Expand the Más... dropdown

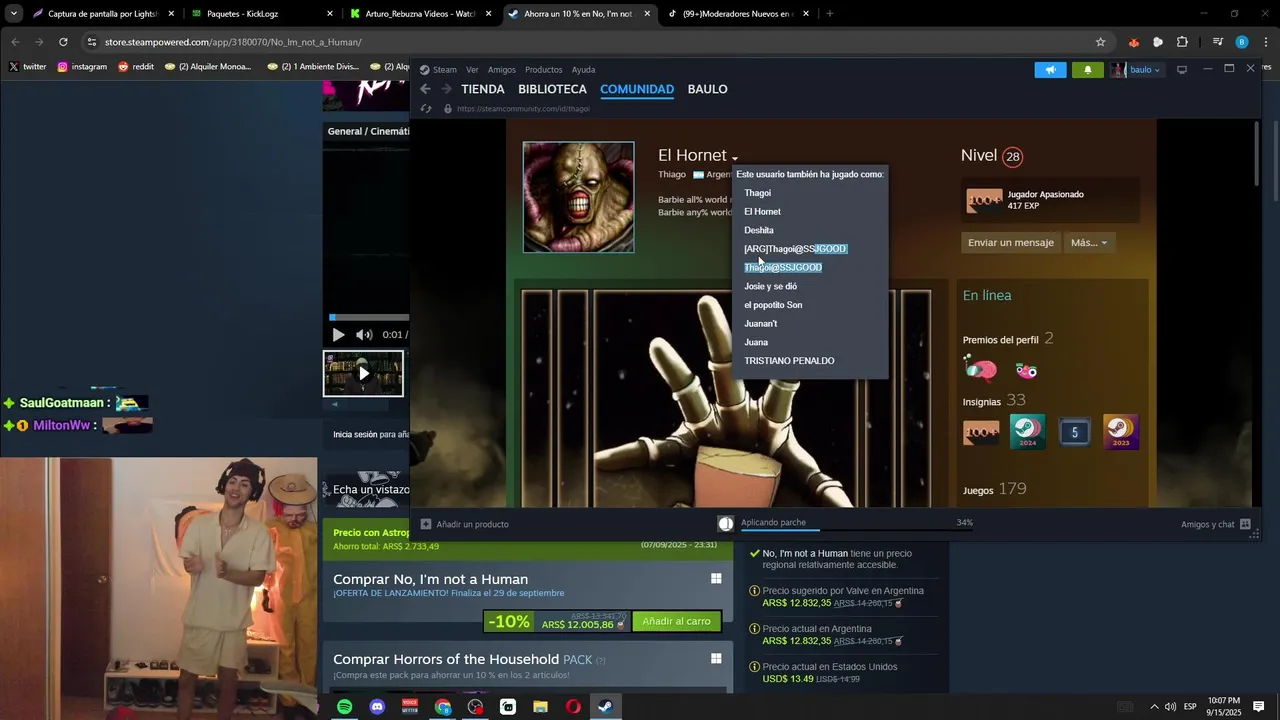pyautogui.click(x=1089, y=242)
